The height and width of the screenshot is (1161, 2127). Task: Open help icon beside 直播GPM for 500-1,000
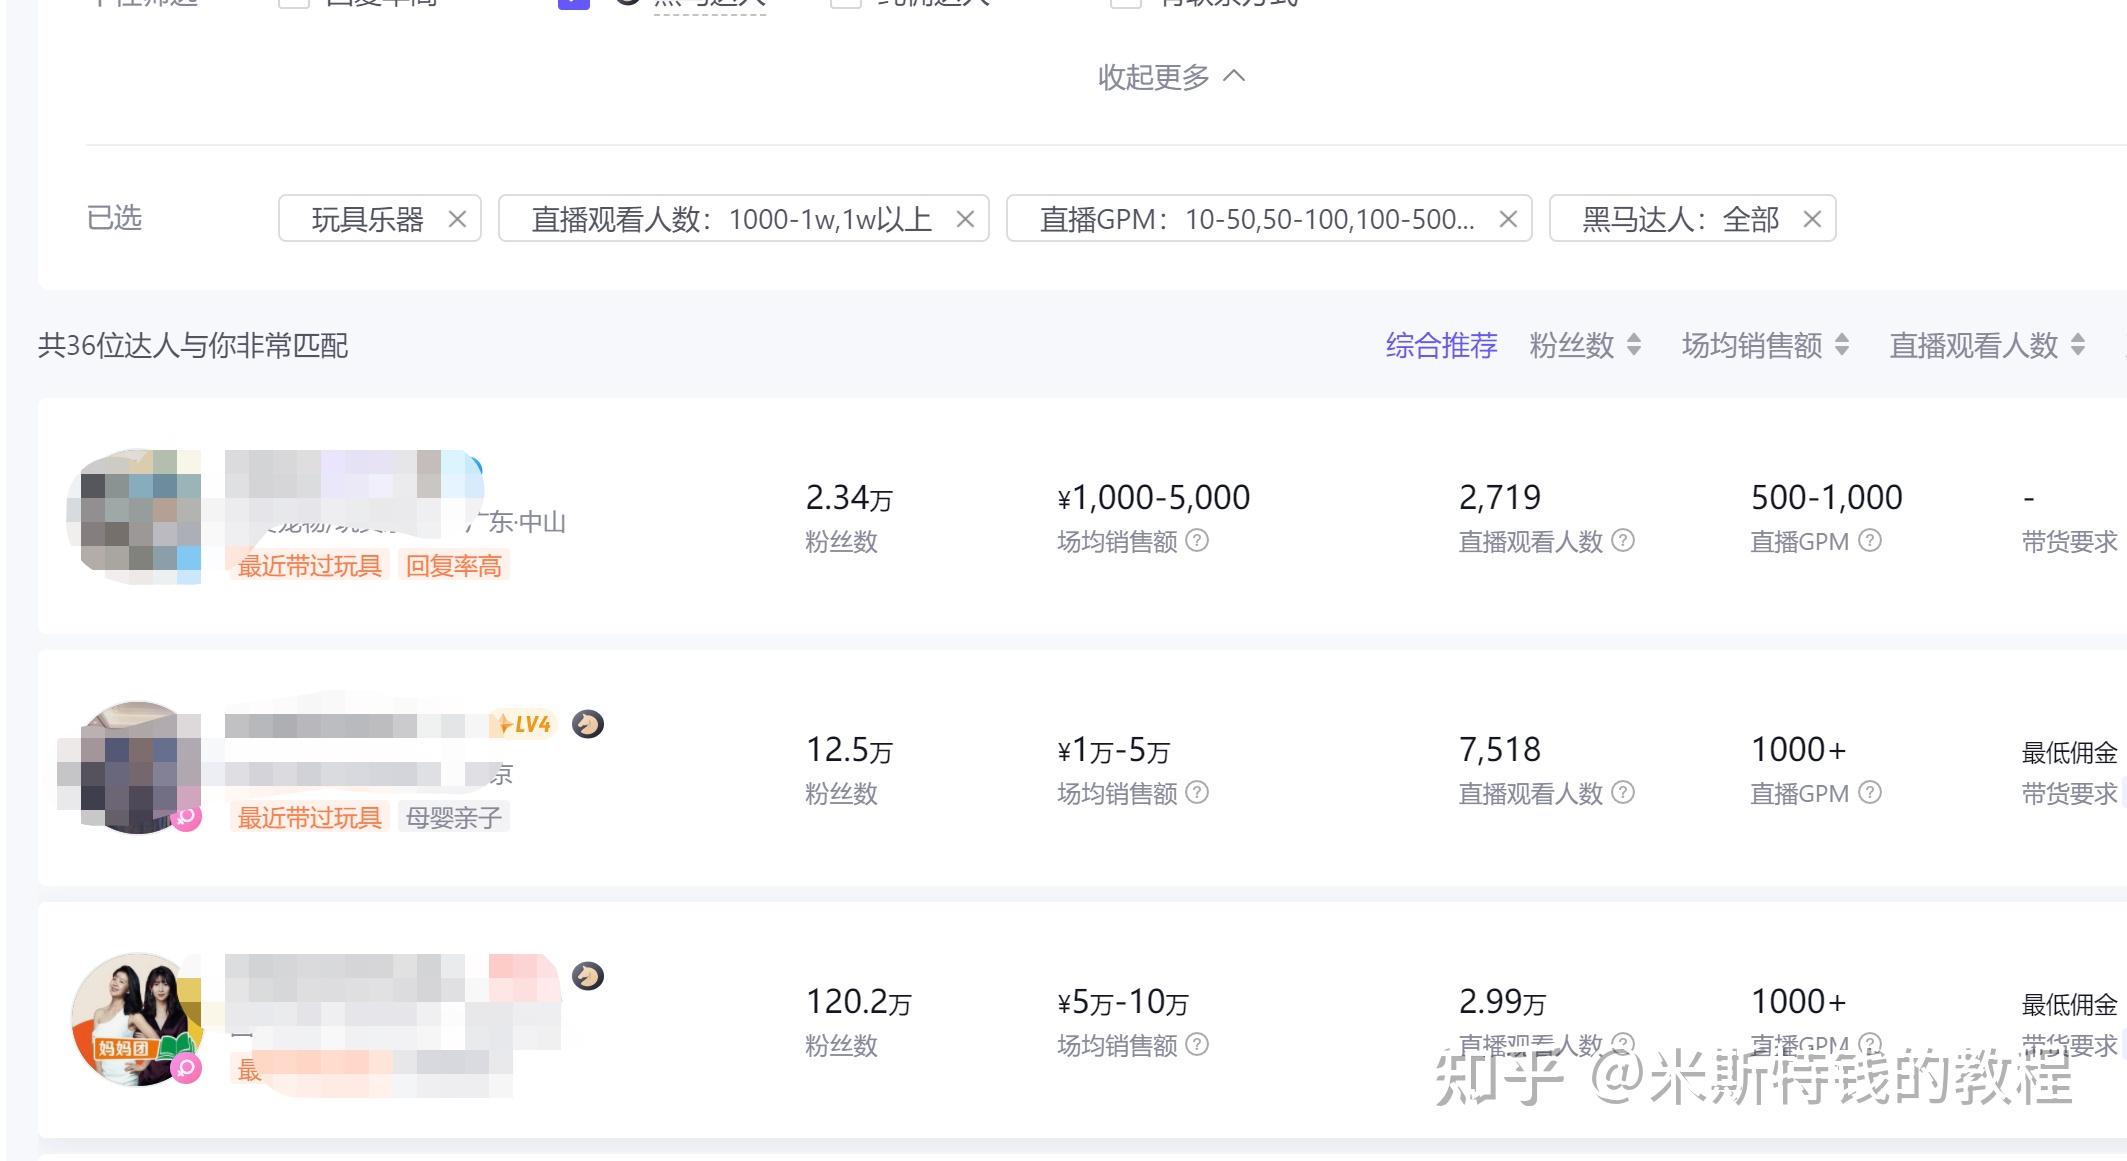(1870, 541)
